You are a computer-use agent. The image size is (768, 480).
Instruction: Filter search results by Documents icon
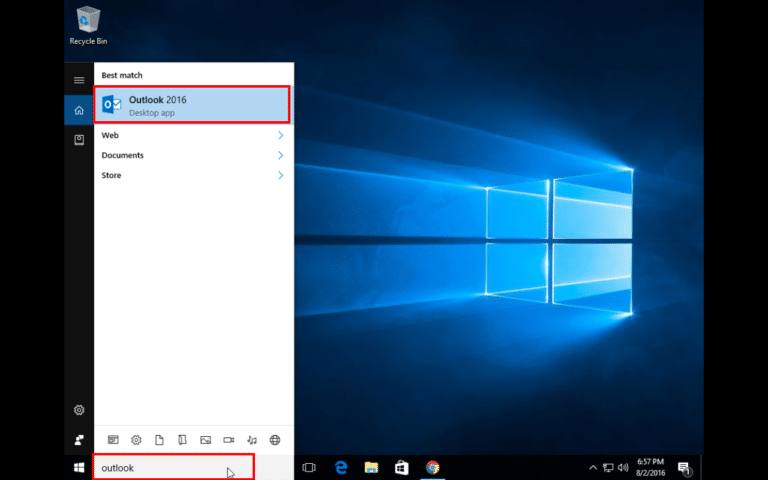[159, 440]
